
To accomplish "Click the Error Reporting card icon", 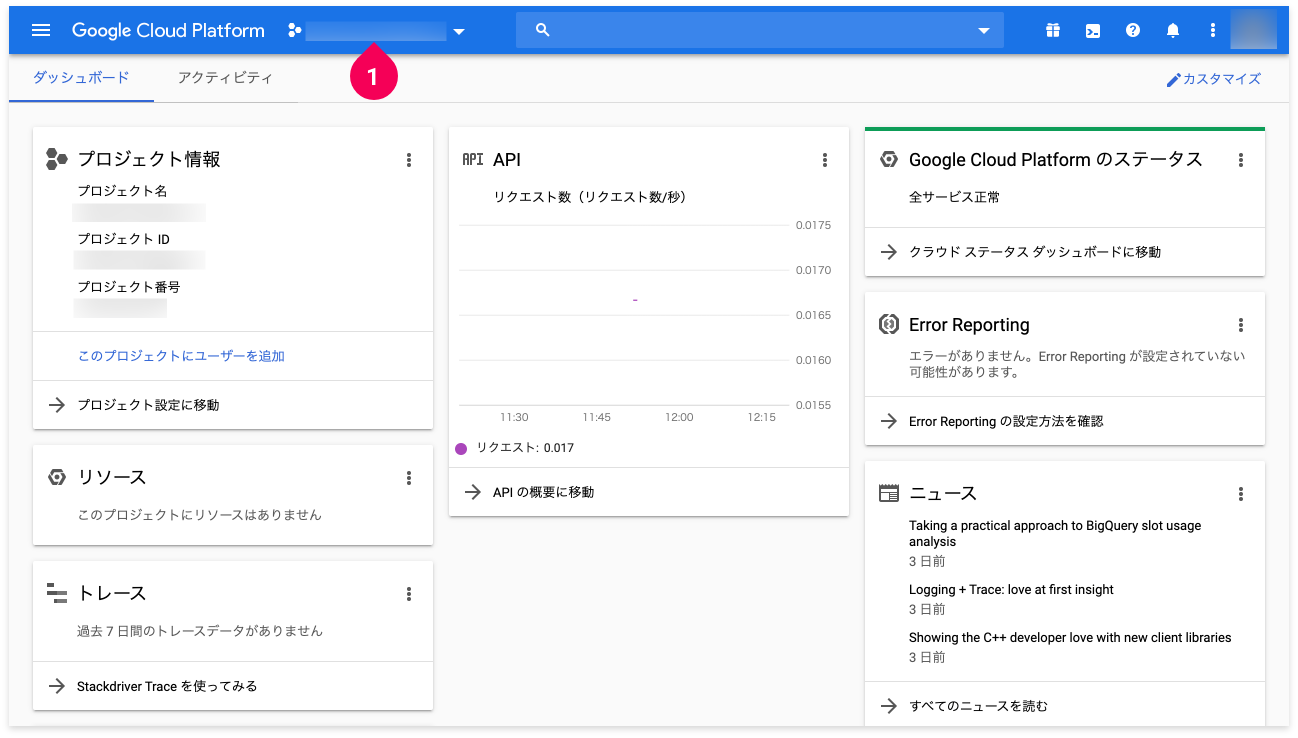I will (889, 324).
